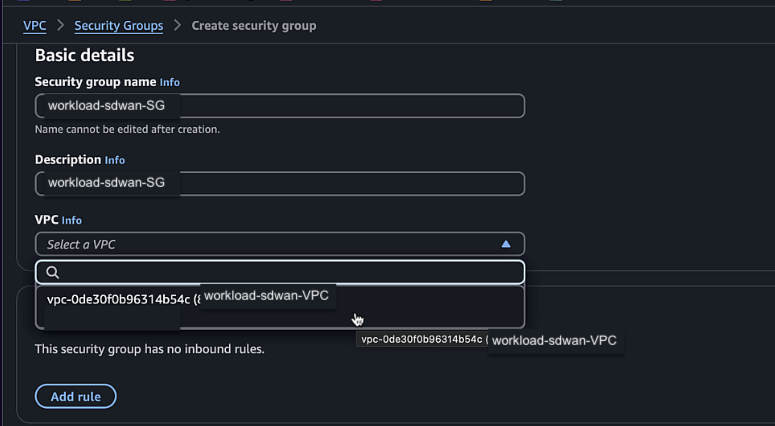Click chevron before Create security group
The height and width of the screenshot is (426, 775).
[x=177, y=25]
